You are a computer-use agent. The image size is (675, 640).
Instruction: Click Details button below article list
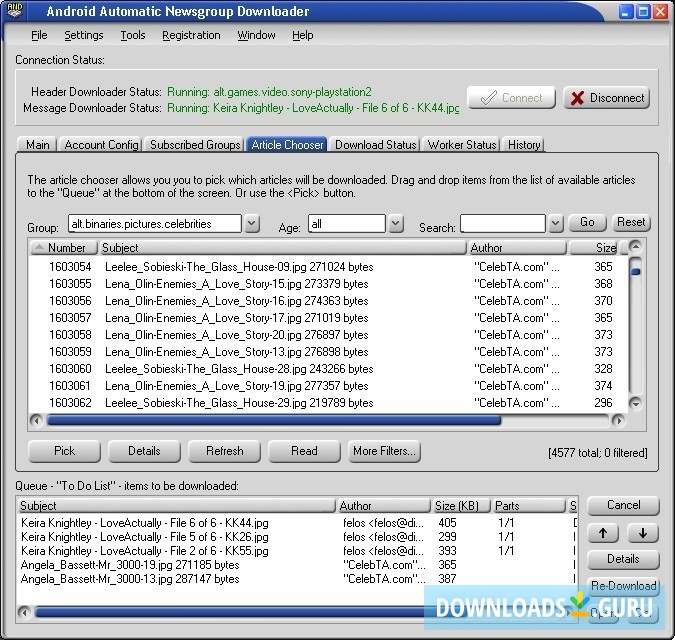coord(144,451)
